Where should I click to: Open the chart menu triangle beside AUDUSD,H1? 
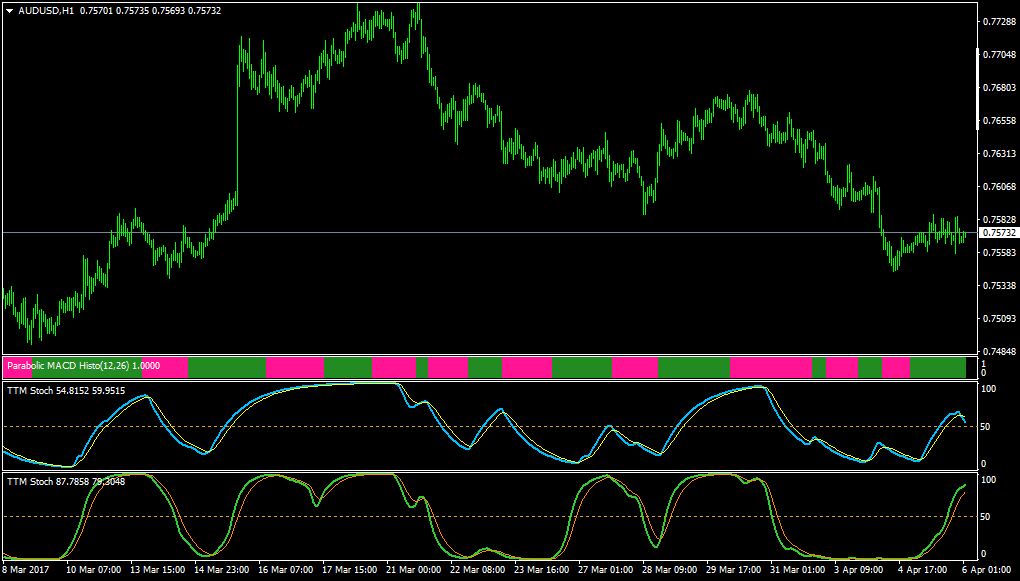pos(10,11)
